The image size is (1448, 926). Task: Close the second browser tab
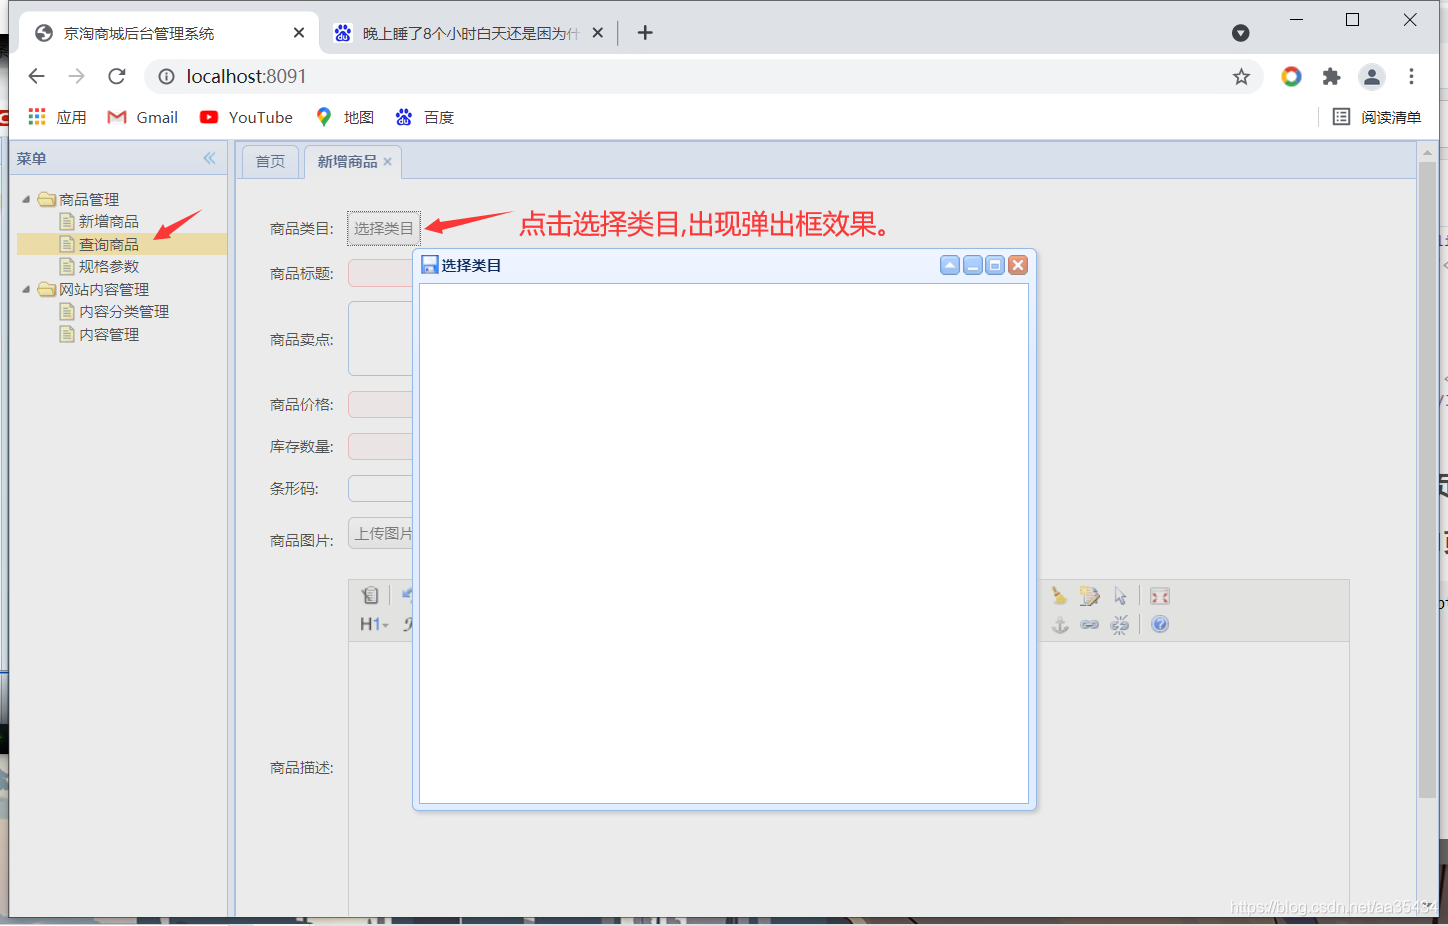[x=597, y=33]
